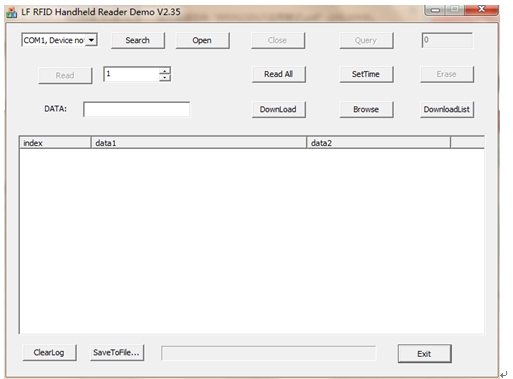Select the data2 column header

click(x=379, y=143)
